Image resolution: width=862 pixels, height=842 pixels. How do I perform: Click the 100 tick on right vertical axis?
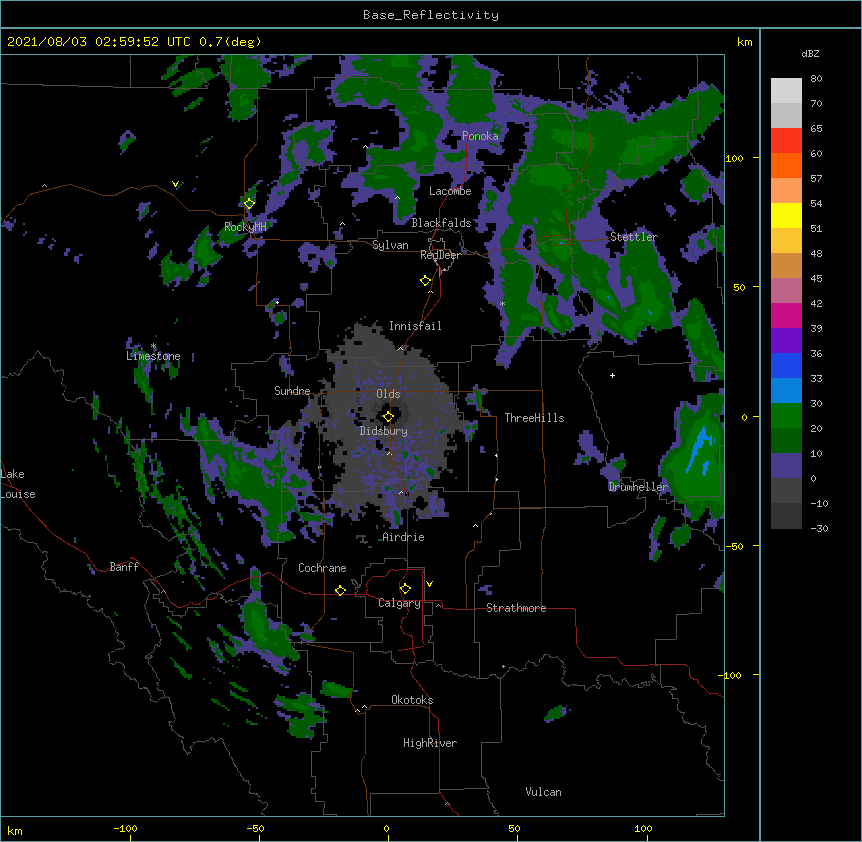pos(734,158)
